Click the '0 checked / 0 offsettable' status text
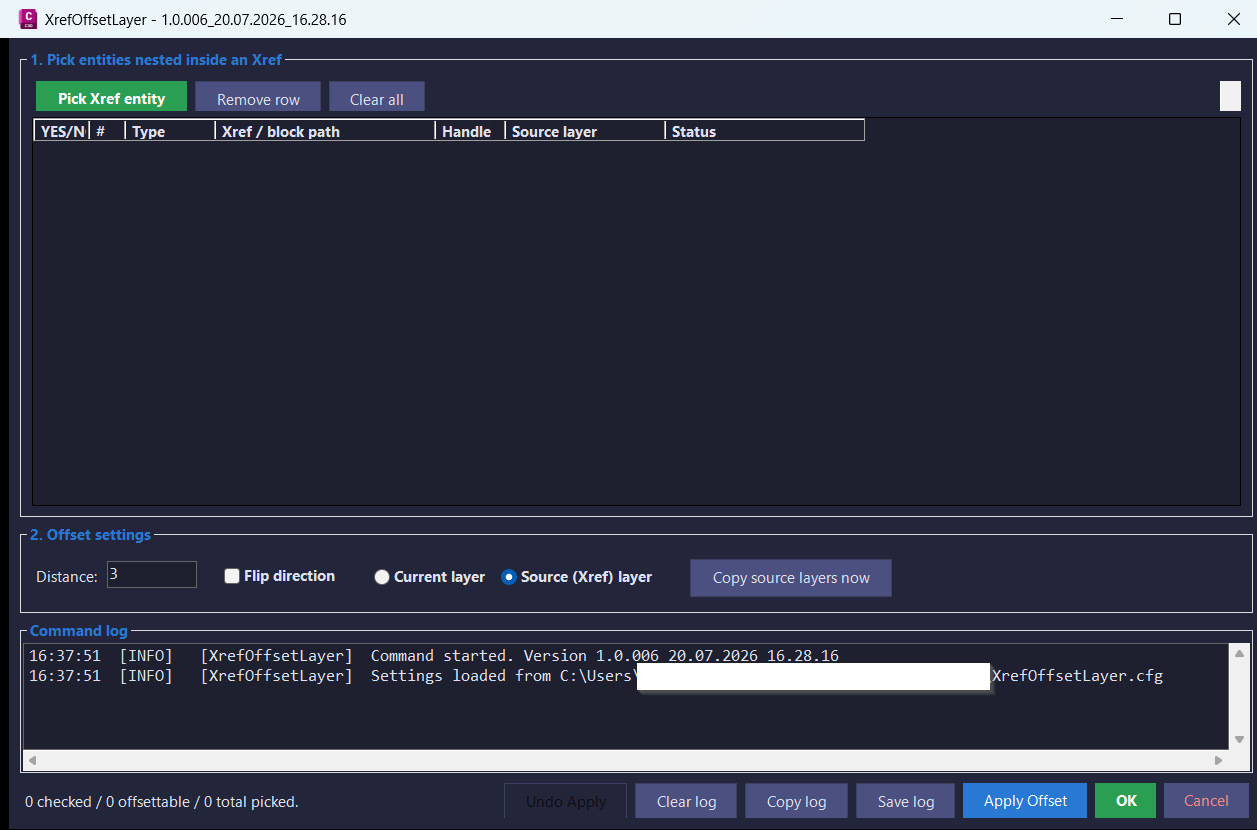This screenshot has width=1257, height=830. click(x=162, y=801)
